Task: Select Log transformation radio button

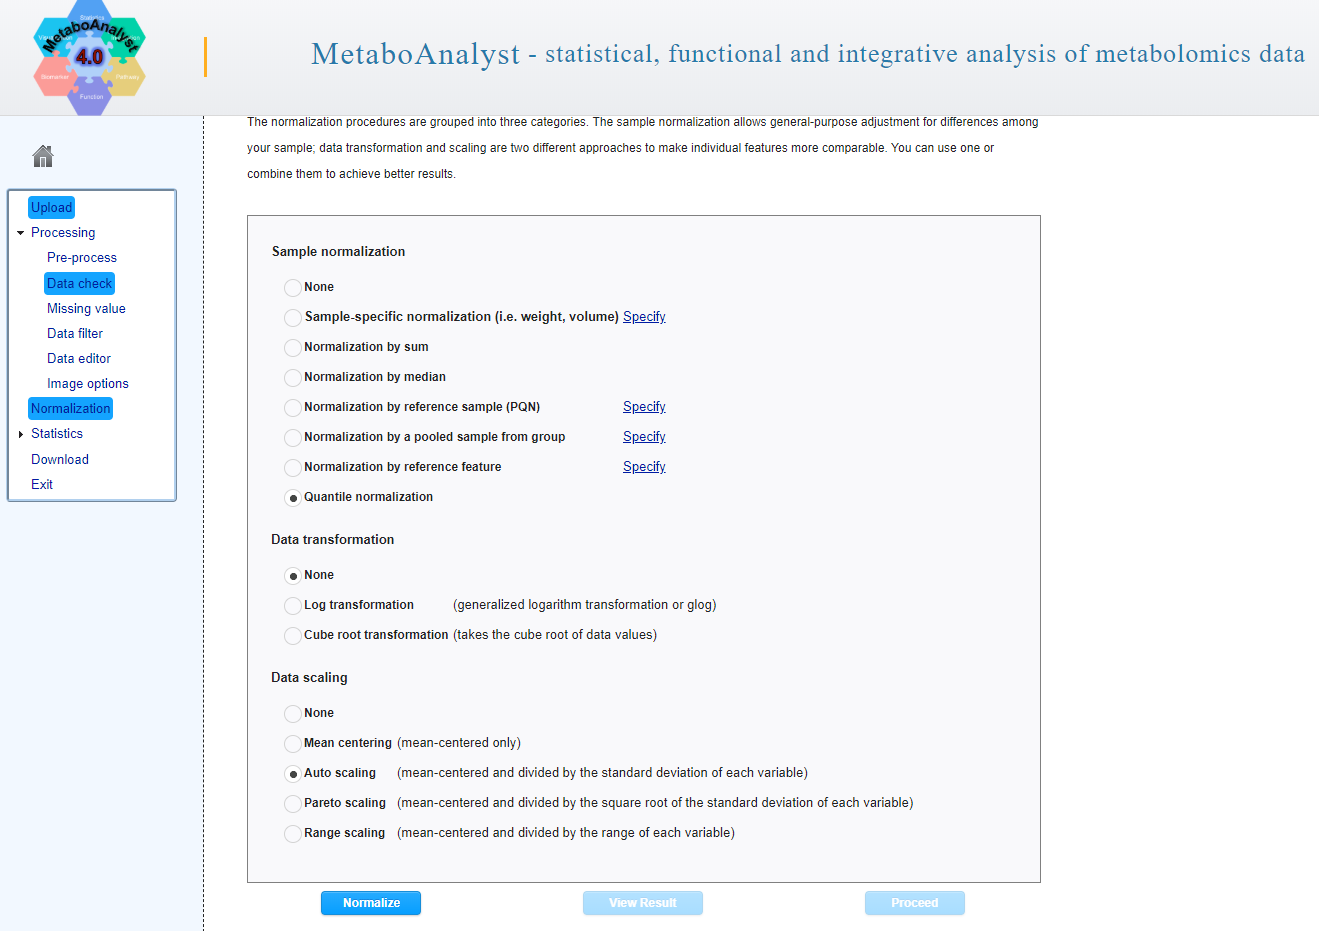Action: coord(293,606)
